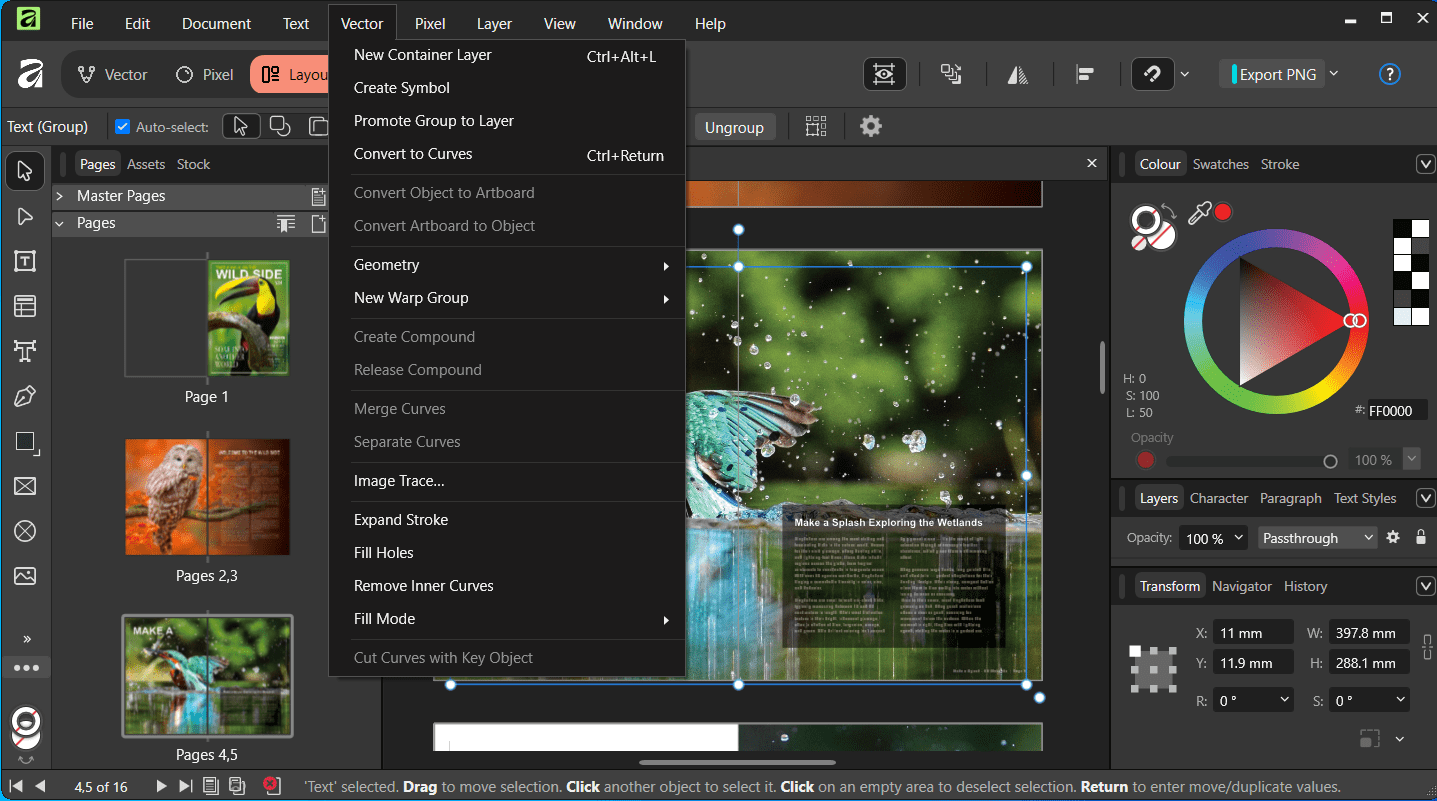Toggle the Auto-select checkbox
This screenshot has height=801, width=1437.
click(123, 127)
